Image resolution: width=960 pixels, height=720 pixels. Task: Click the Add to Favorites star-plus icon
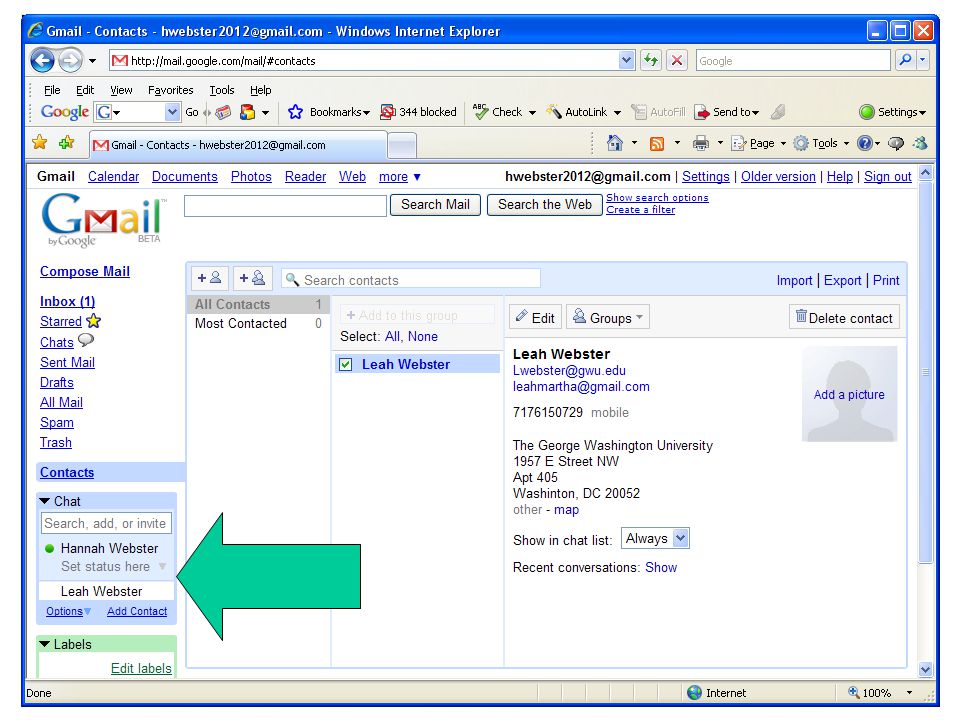pyautogui.click(x=66, y=143)
